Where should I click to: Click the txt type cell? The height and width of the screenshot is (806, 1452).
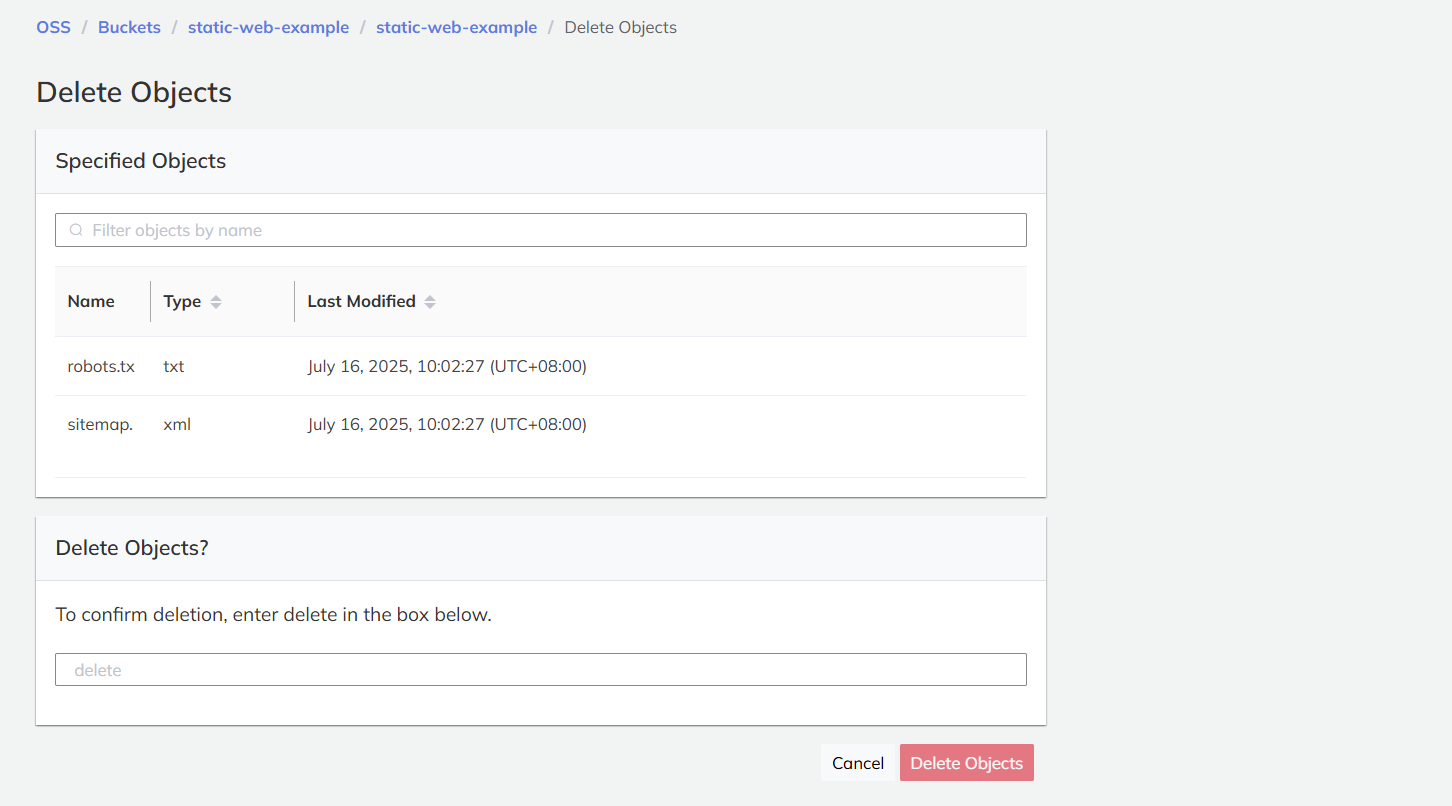(x=174, y=367)
